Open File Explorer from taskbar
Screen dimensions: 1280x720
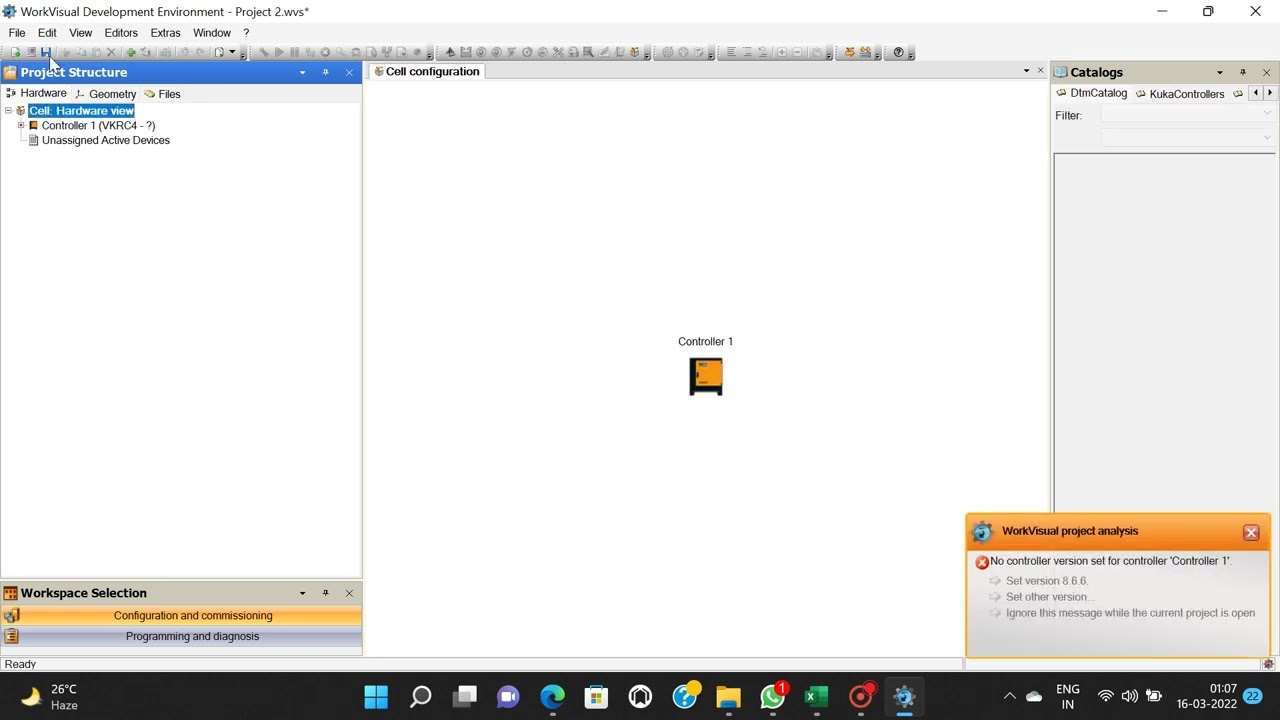[728, 696]
